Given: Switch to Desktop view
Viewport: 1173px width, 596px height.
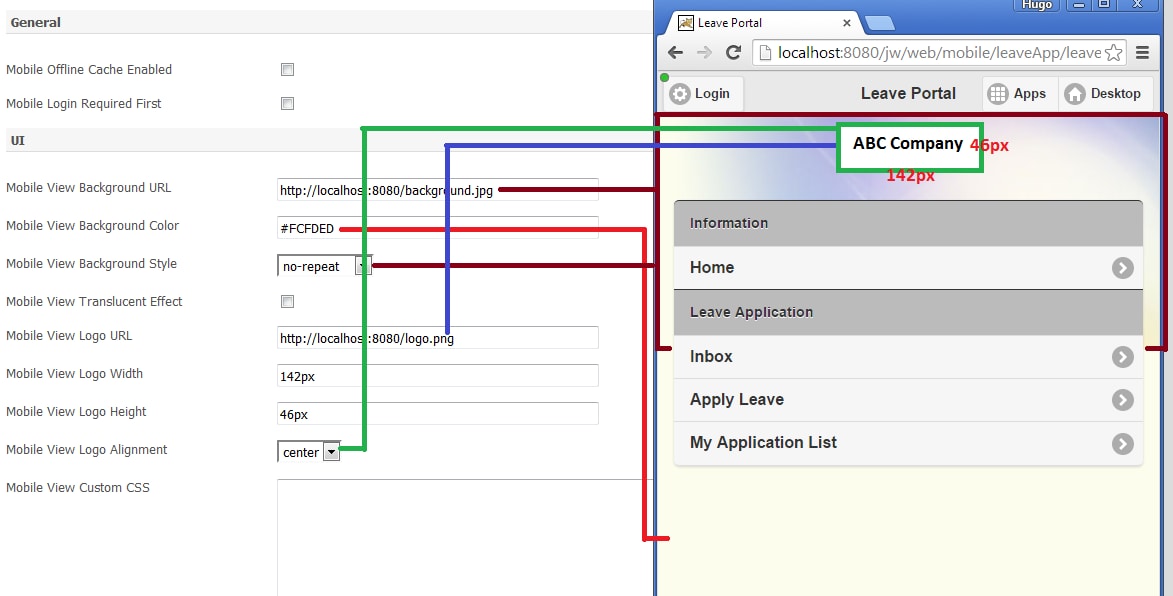Looking at the screenshot, I should (1103, 93).
